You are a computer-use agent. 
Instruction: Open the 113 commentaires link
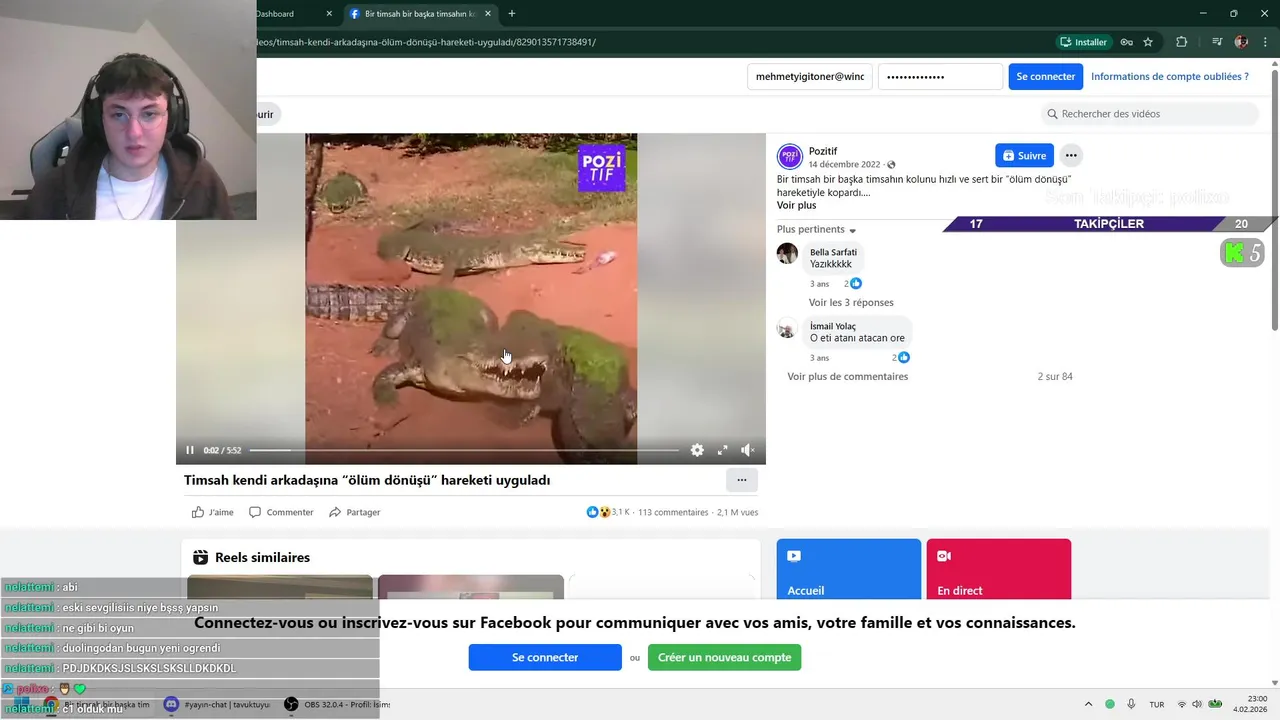673,512
